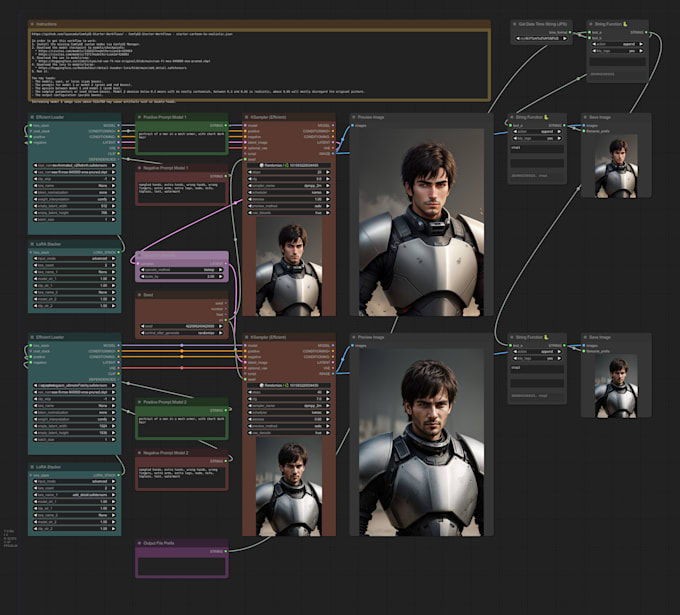The image size is (680, 615).
Task: Click the denoise value bar in the 40-steps KSampler
Action: click(289, 419)
